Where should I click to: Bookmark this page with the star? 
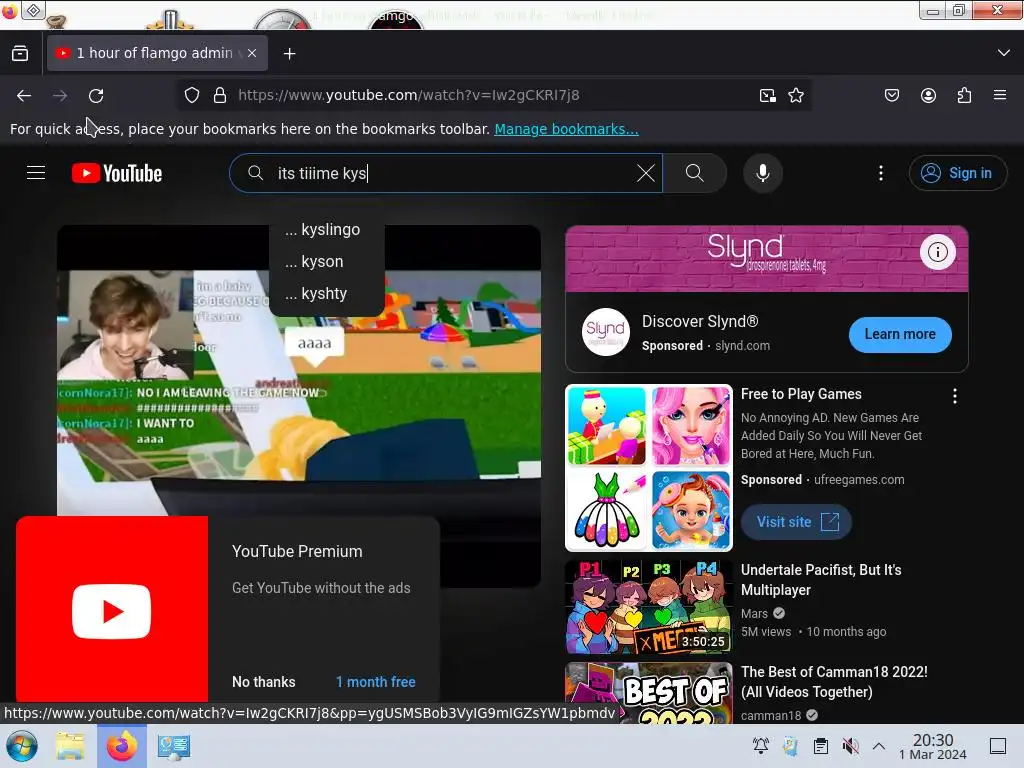795,95
